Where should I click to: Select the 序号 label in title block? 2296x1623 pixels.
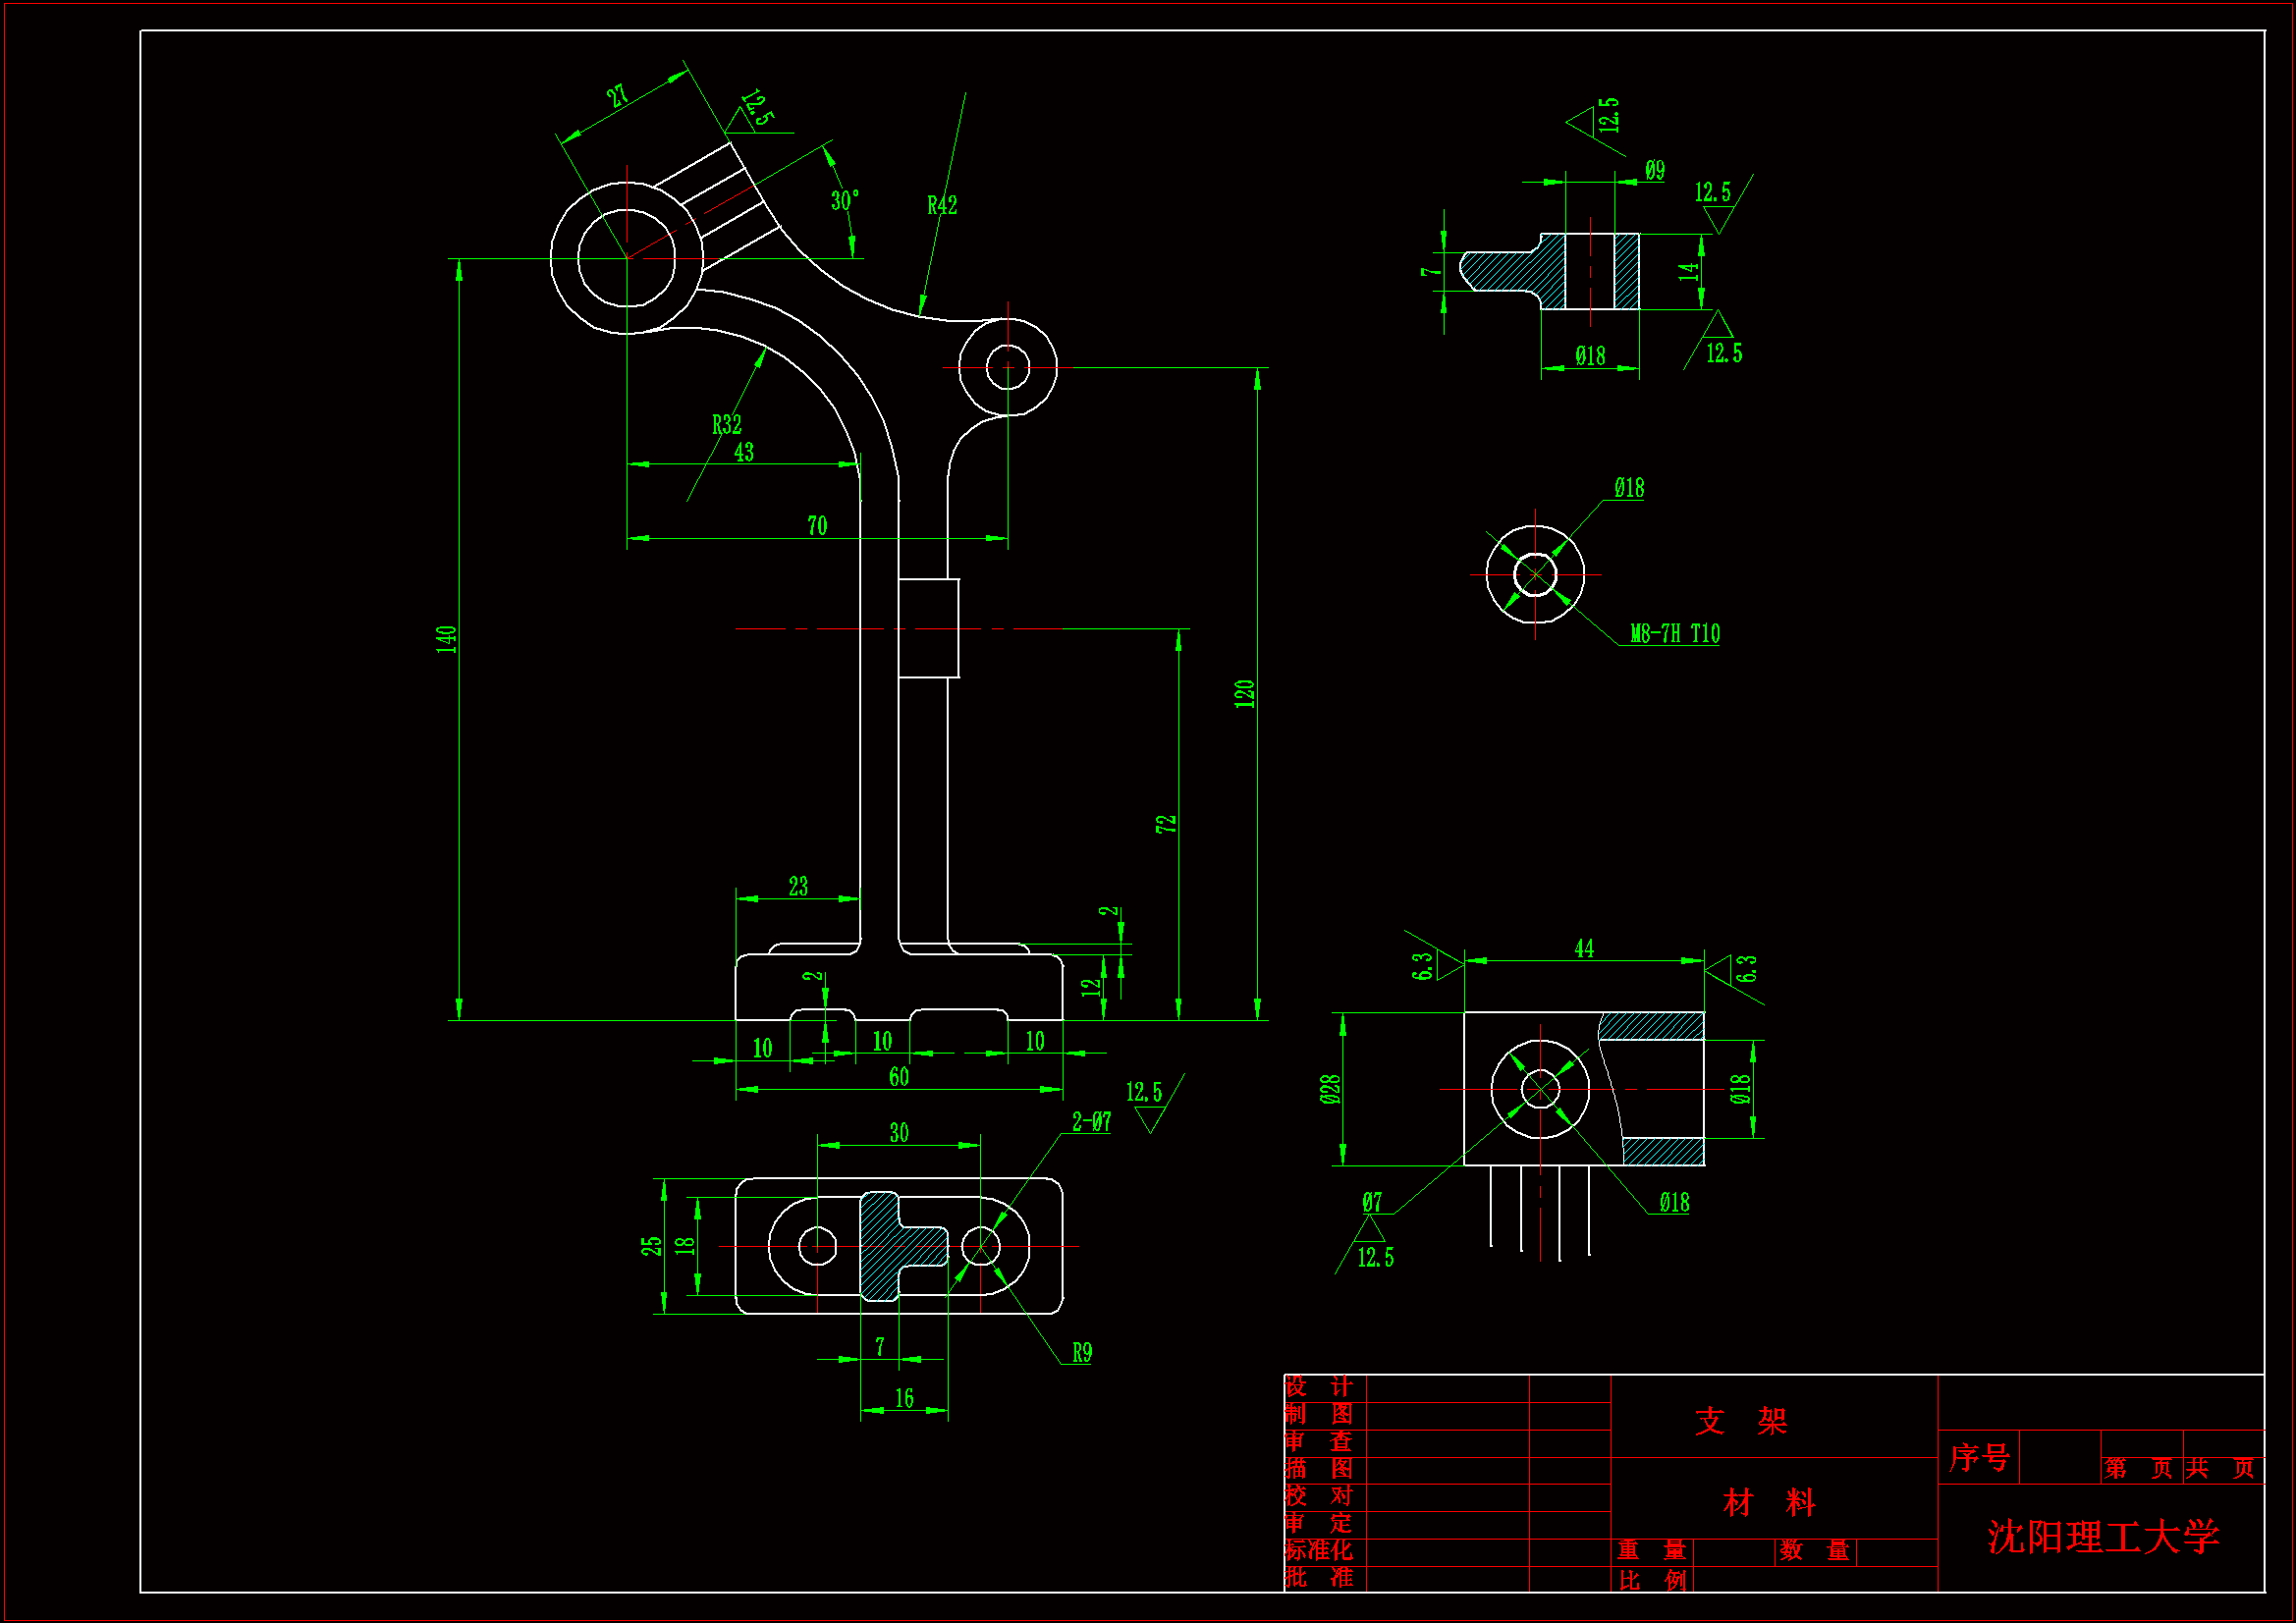[1978, 1457]
